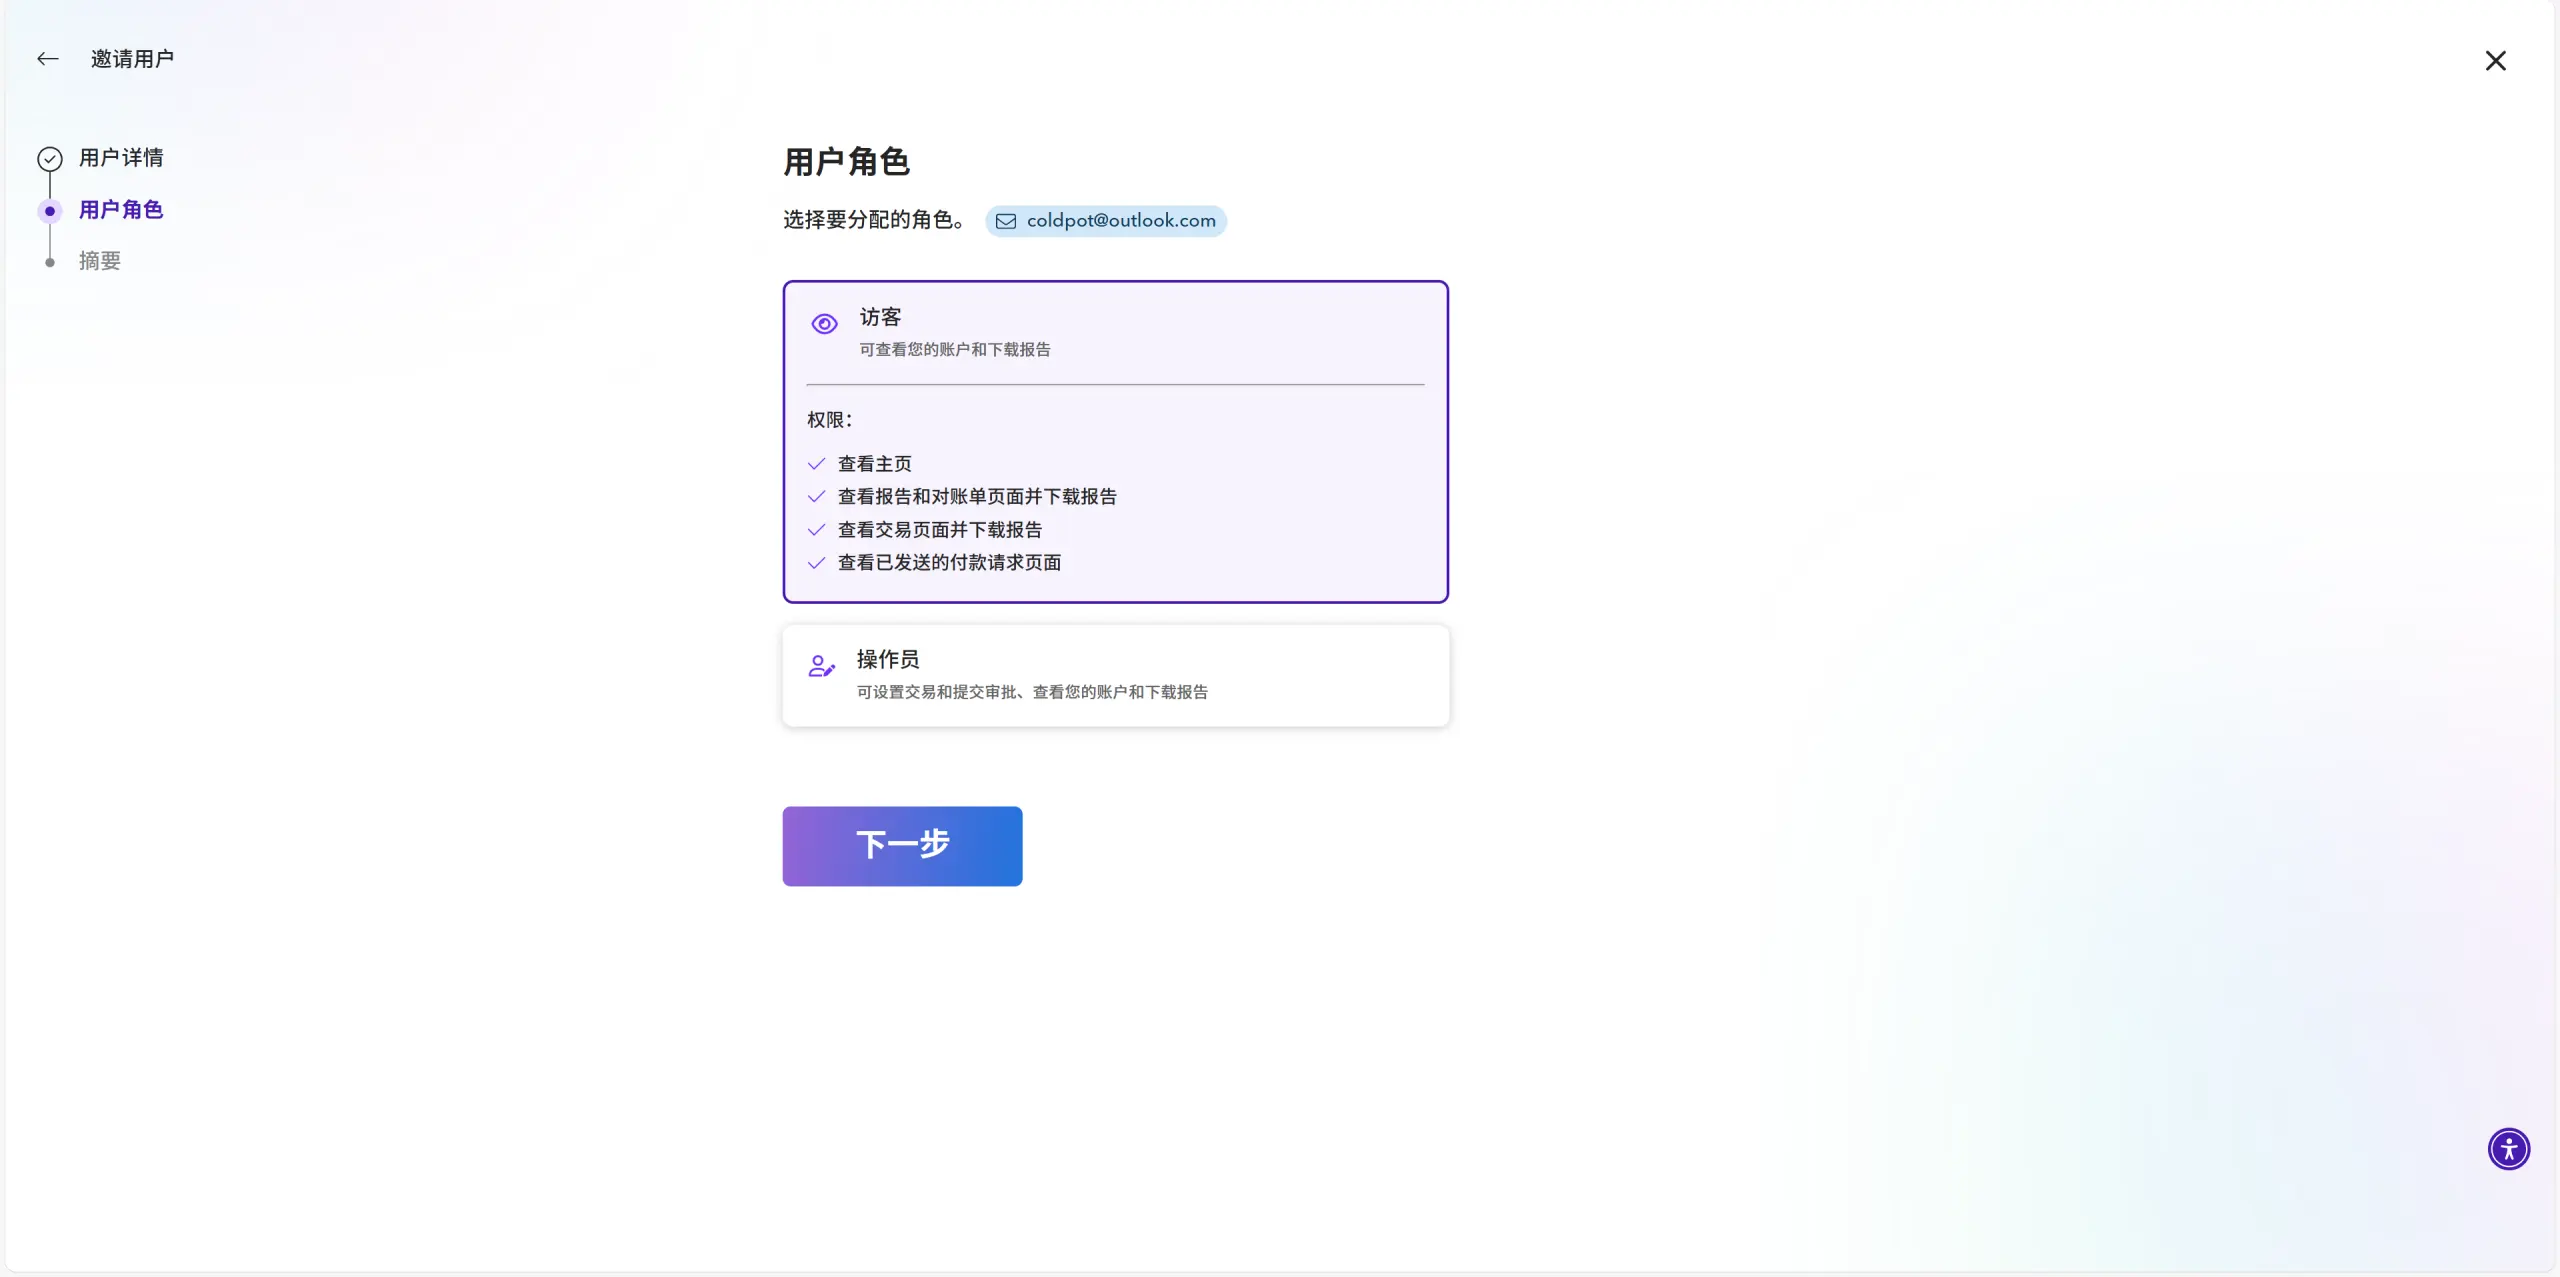Screen dimensions: 2560x1277
Task: Click the eye icon on the 访客 card
Action: pos(824,324)
